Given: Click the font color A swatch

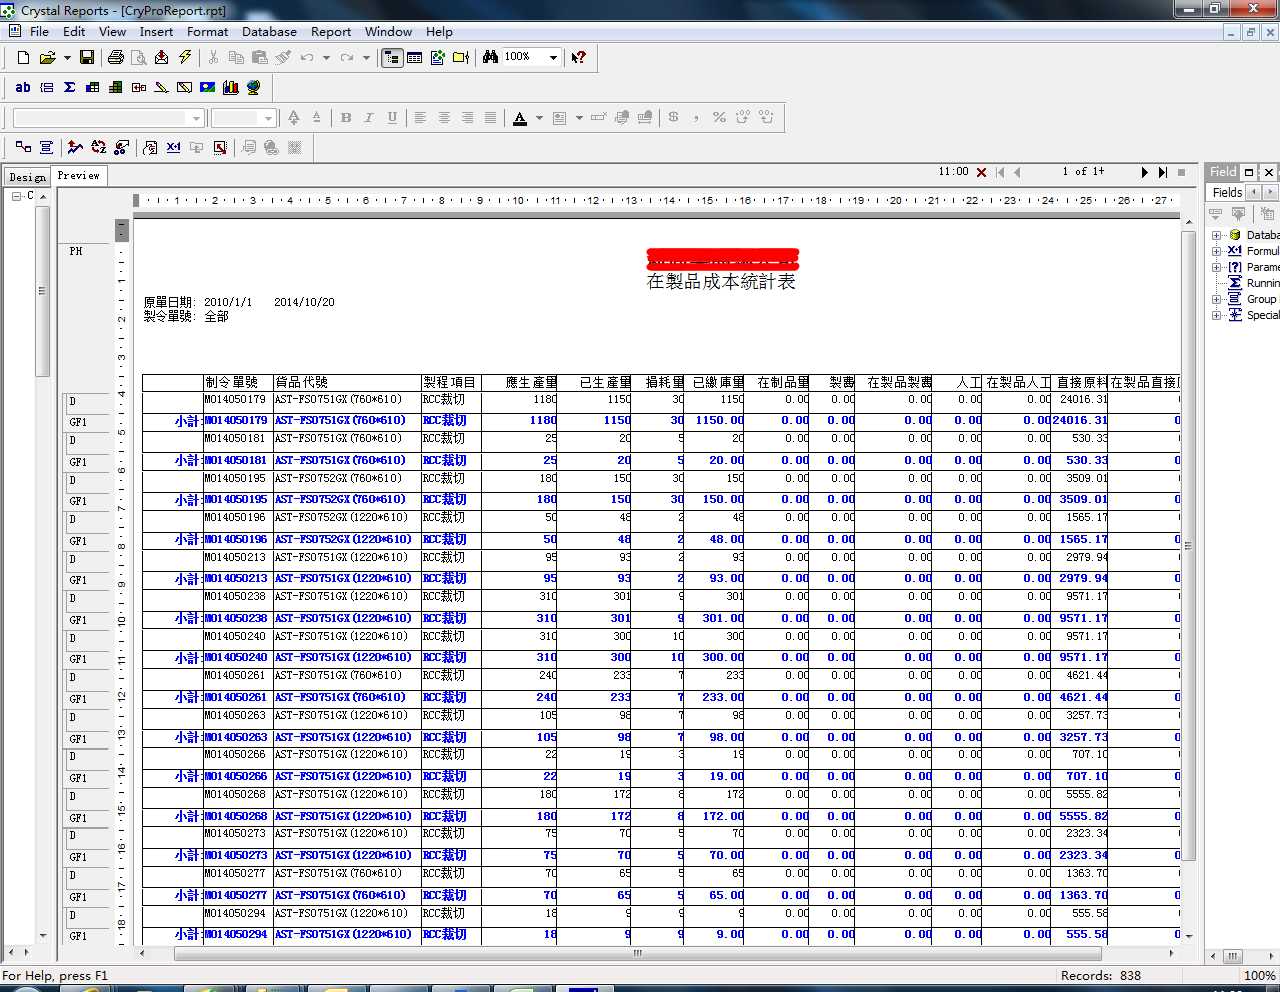Looking at the screenshot, I should (x=520, y=117).
